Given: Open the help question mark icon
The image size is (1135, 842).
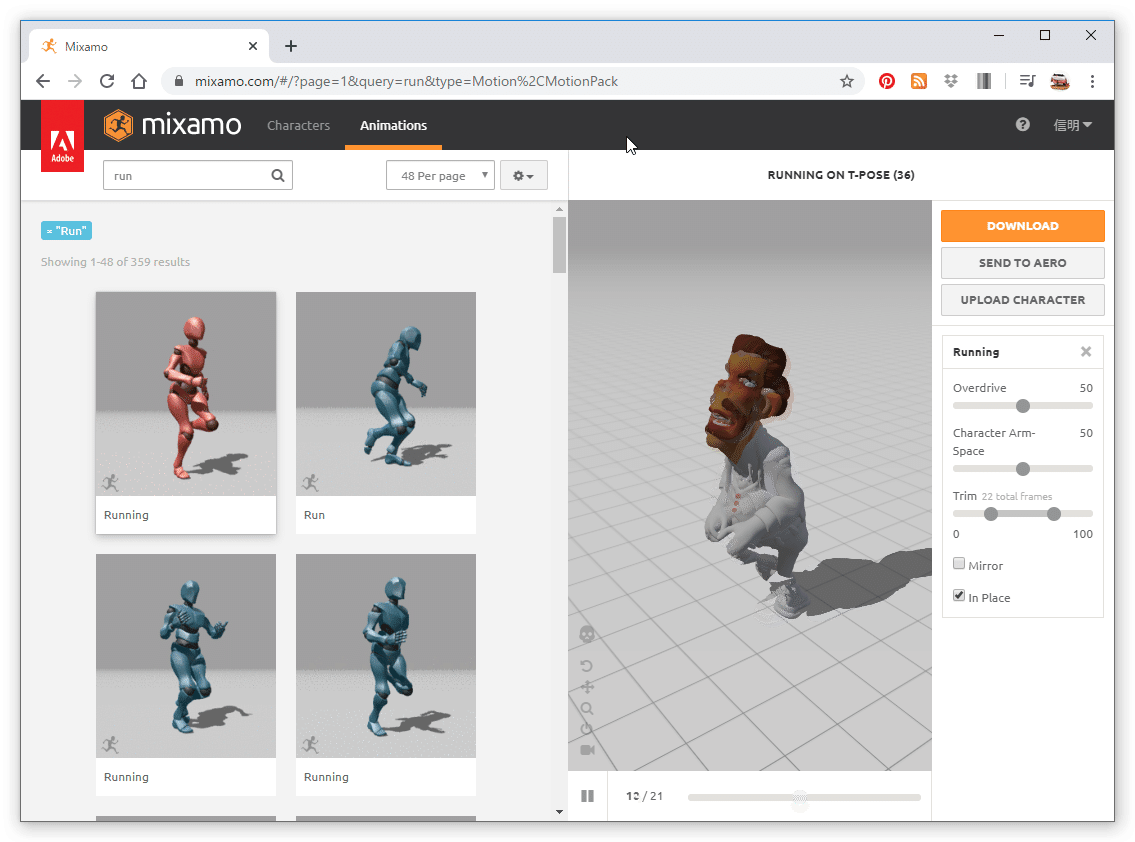Looking at the screenshot, I should pyautogui.click(x=1022, y=125).
